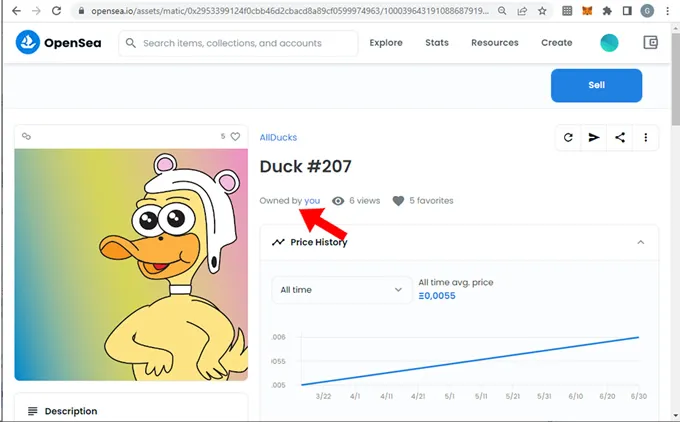Open the three-dot more options menu
The image size is (680, 422).
coord(646,138)
